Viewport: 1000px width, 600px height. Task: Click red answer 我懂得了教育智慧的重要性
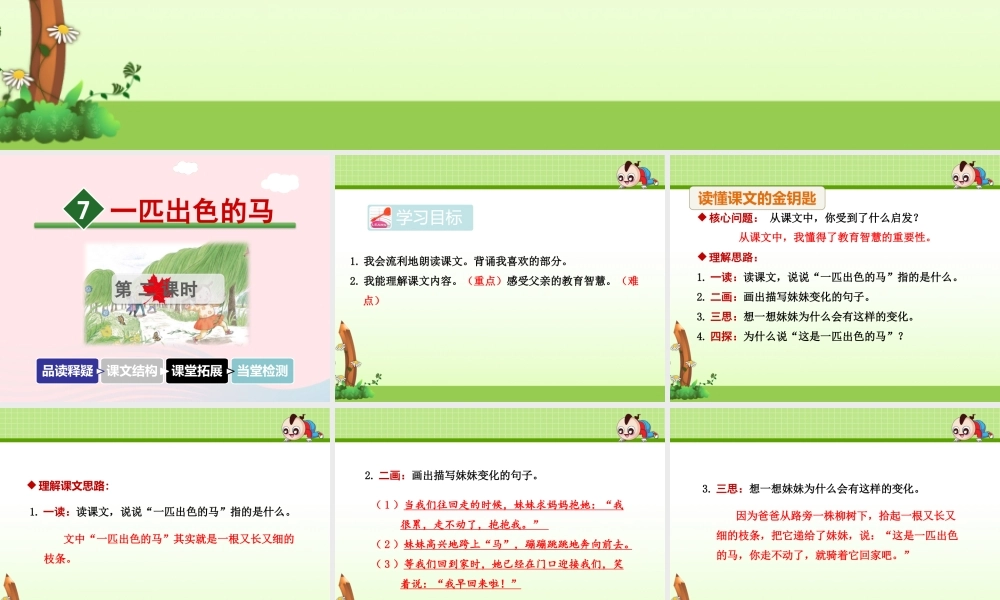(x=837, y=237)
